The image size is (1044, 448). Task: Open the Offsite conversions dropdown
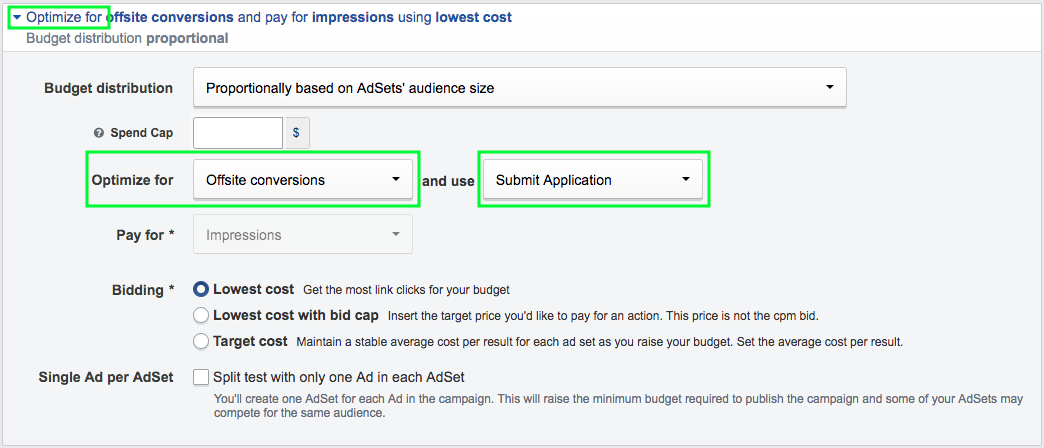302,180
